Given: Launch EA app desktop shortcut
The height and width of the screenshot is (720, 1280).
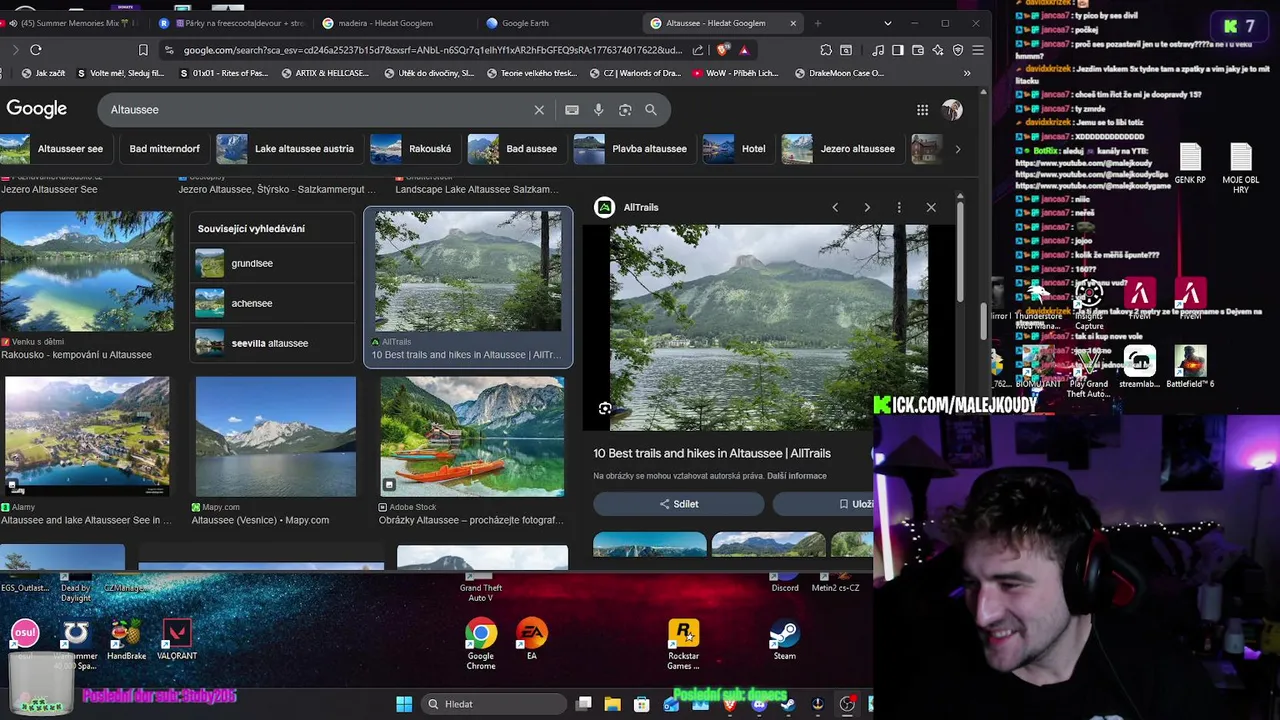Looking at the screenshot, I should coord(532,640).
